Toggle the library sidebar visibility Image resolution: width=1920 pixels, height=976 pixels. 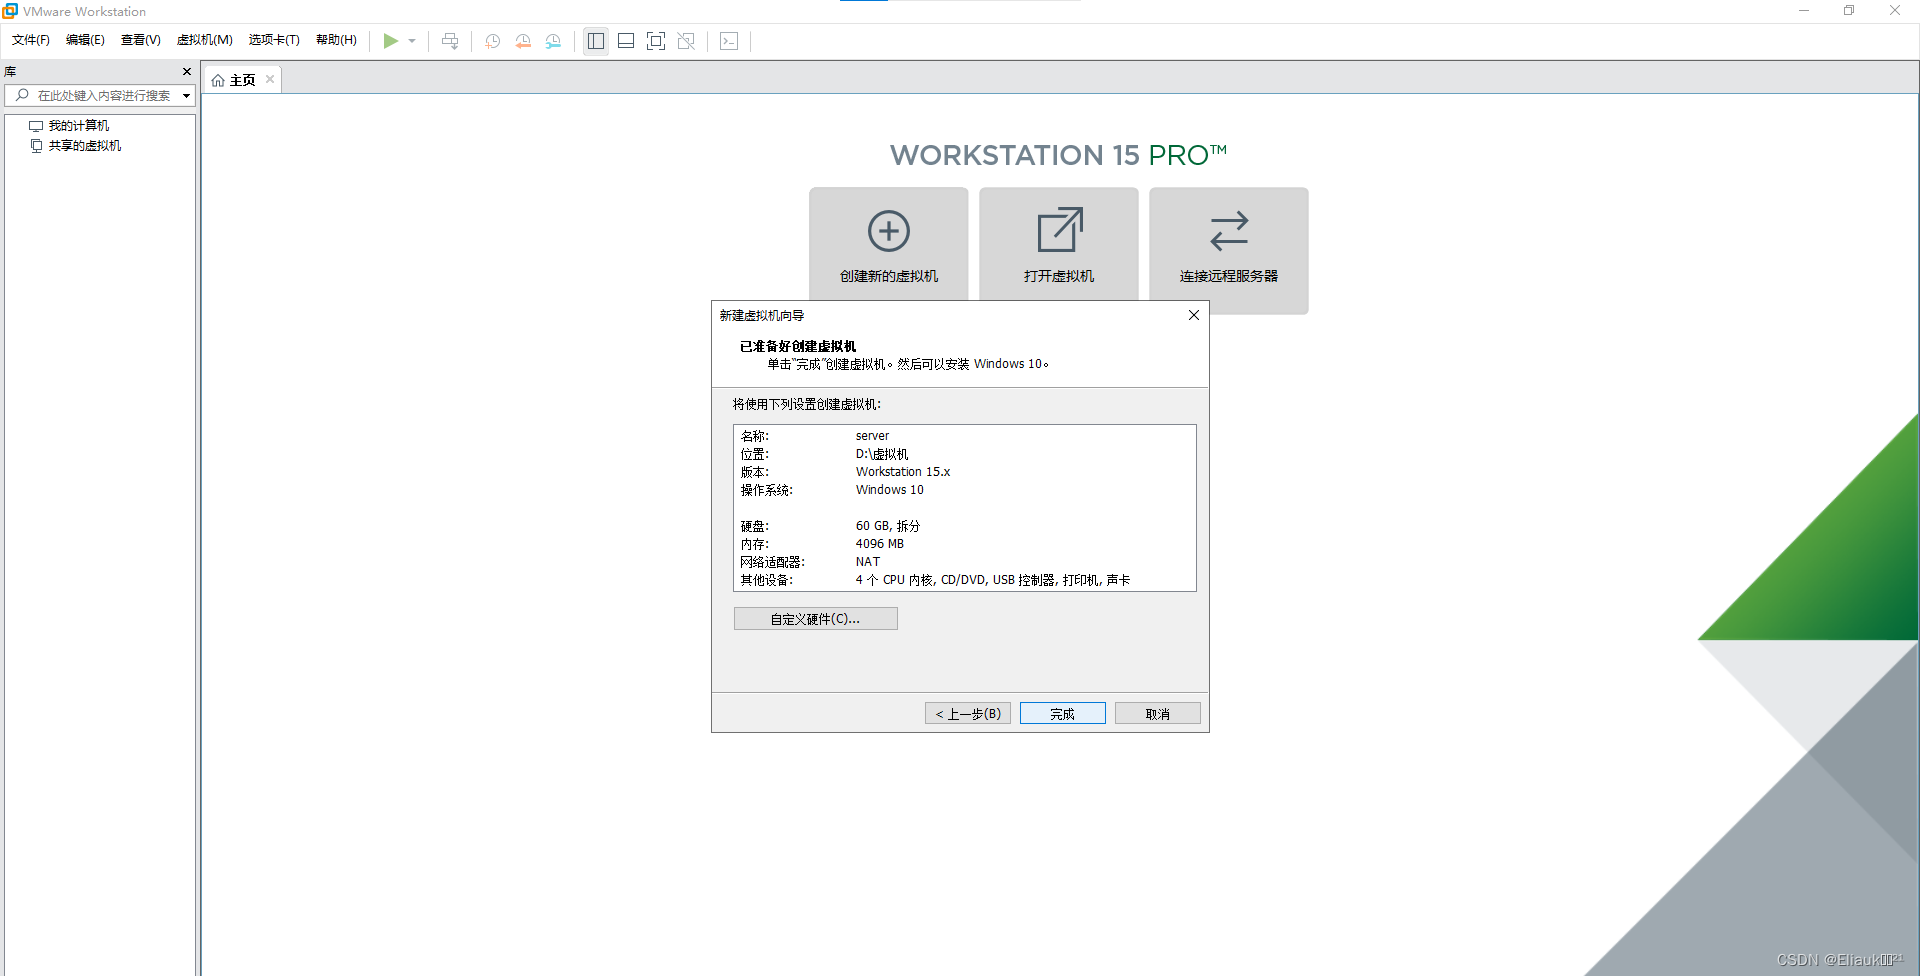(596, 41)
